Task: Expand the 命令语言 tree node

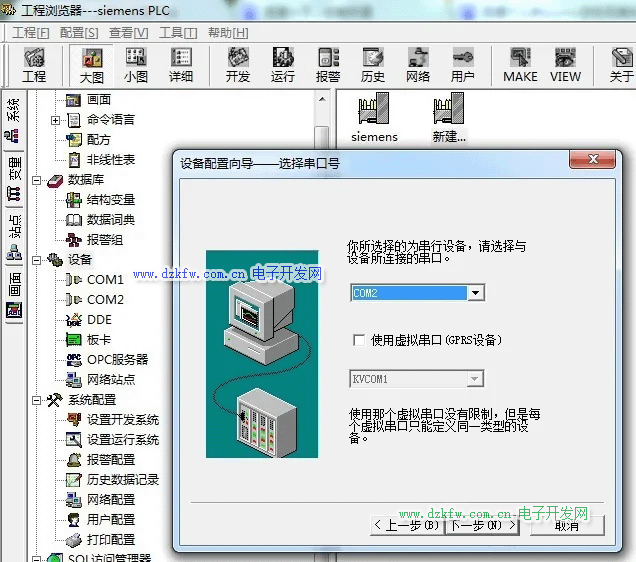Action: coord(56,120)
